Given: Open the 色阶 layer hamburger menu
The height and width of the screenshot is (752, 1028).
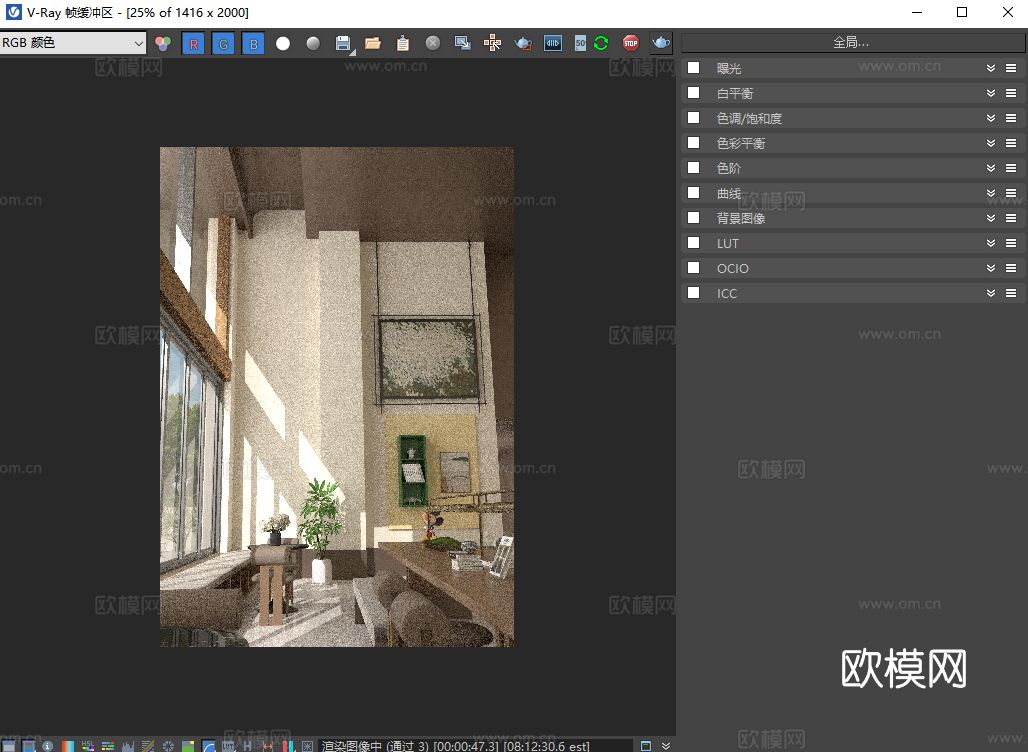Looking at the screenshot, I should click(1011, 168).
